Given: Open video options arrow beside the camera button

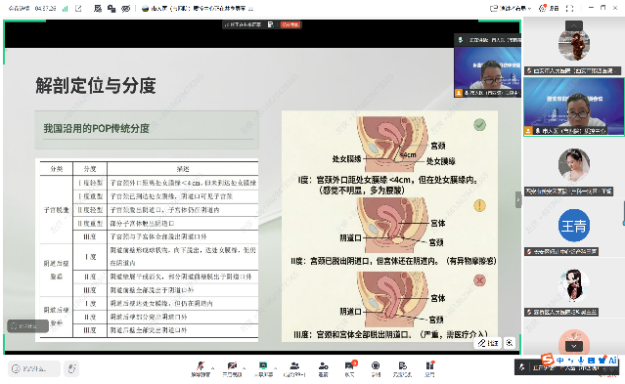Looking at the screenshot, I should coord(244,368).
